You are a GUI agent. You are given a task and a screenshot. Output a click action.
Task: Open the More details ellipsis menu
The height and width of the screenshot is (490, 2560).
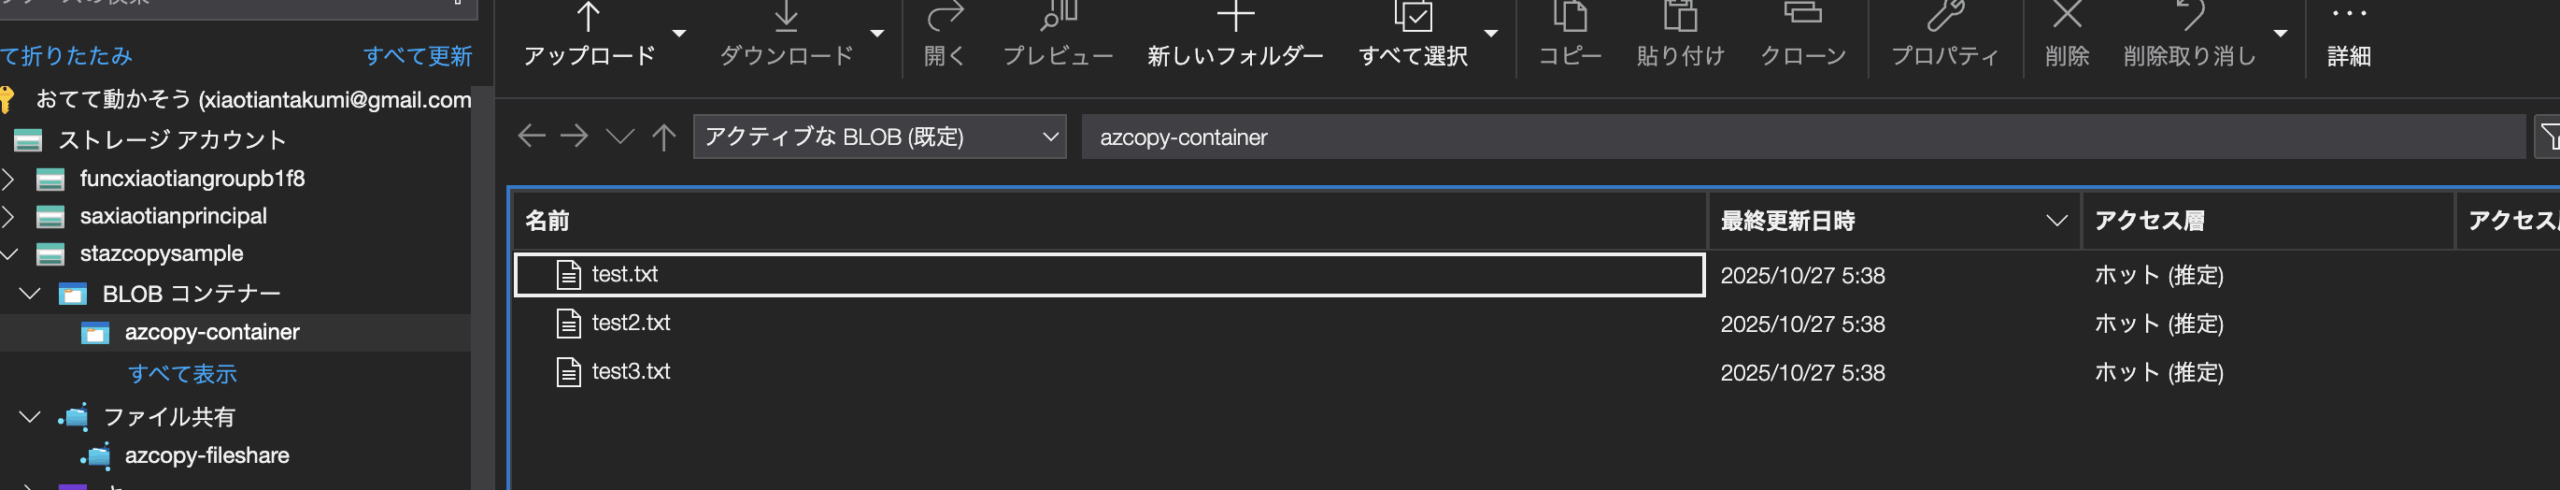pos(2348,15)
